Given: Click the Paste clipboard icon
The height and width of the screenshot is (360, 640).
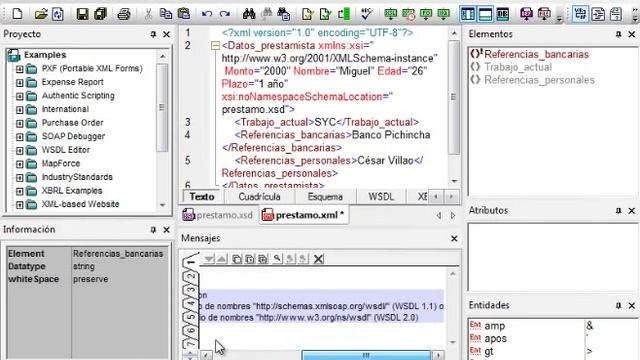Looking at the screenshot, I should coord(184,14).
